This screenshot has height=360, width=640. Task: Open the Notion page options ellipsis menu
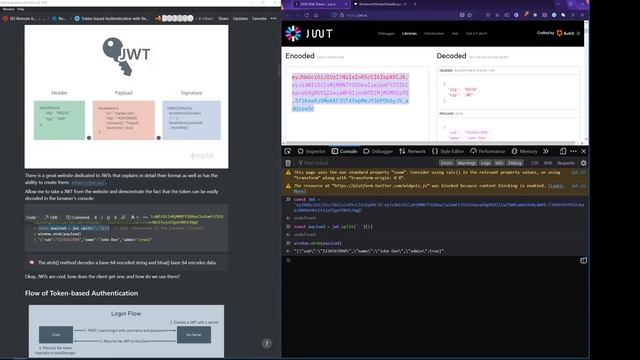[273, 18]
